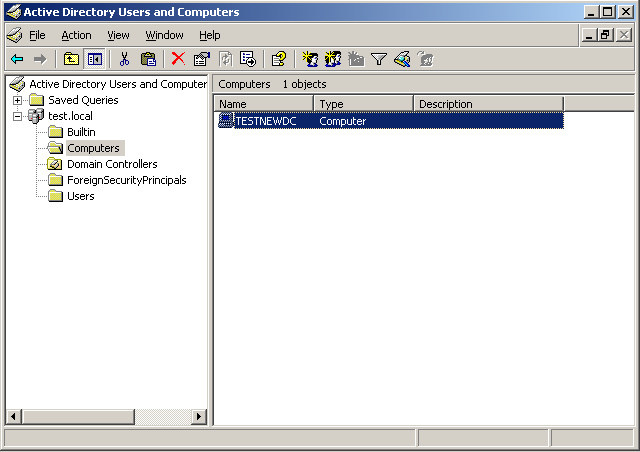
Task: Expand the Saved Queries node
Action: point(17,100)
